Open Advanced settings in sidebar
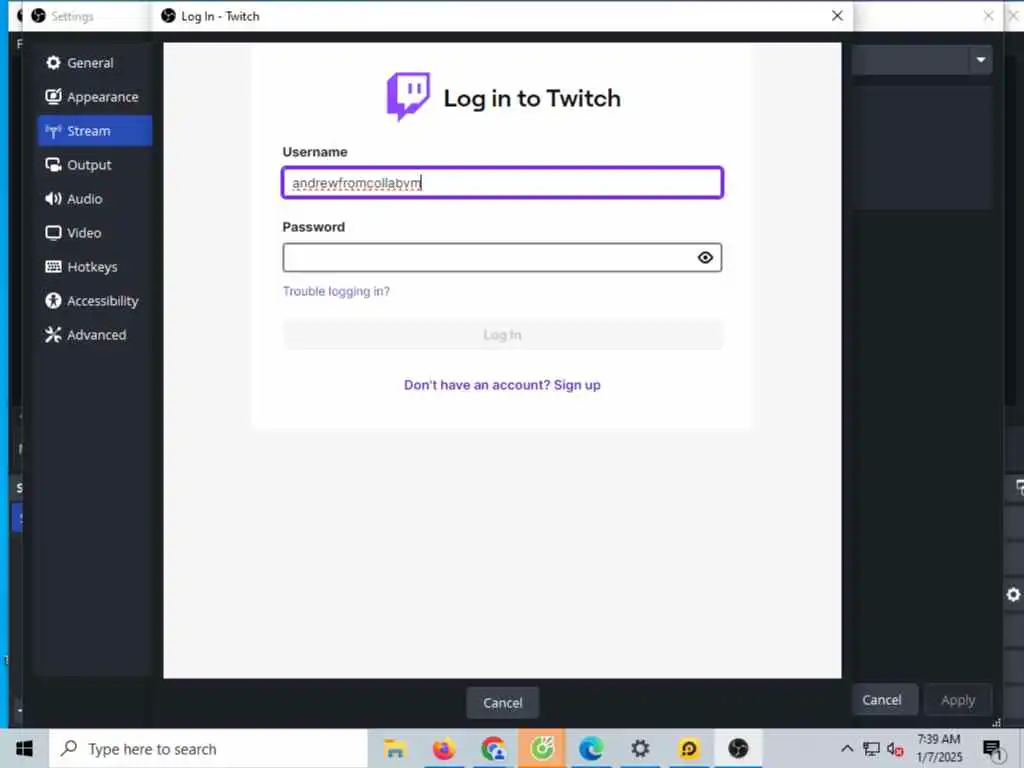Viewport: 1024px width, 768px height. click(95, 334)
